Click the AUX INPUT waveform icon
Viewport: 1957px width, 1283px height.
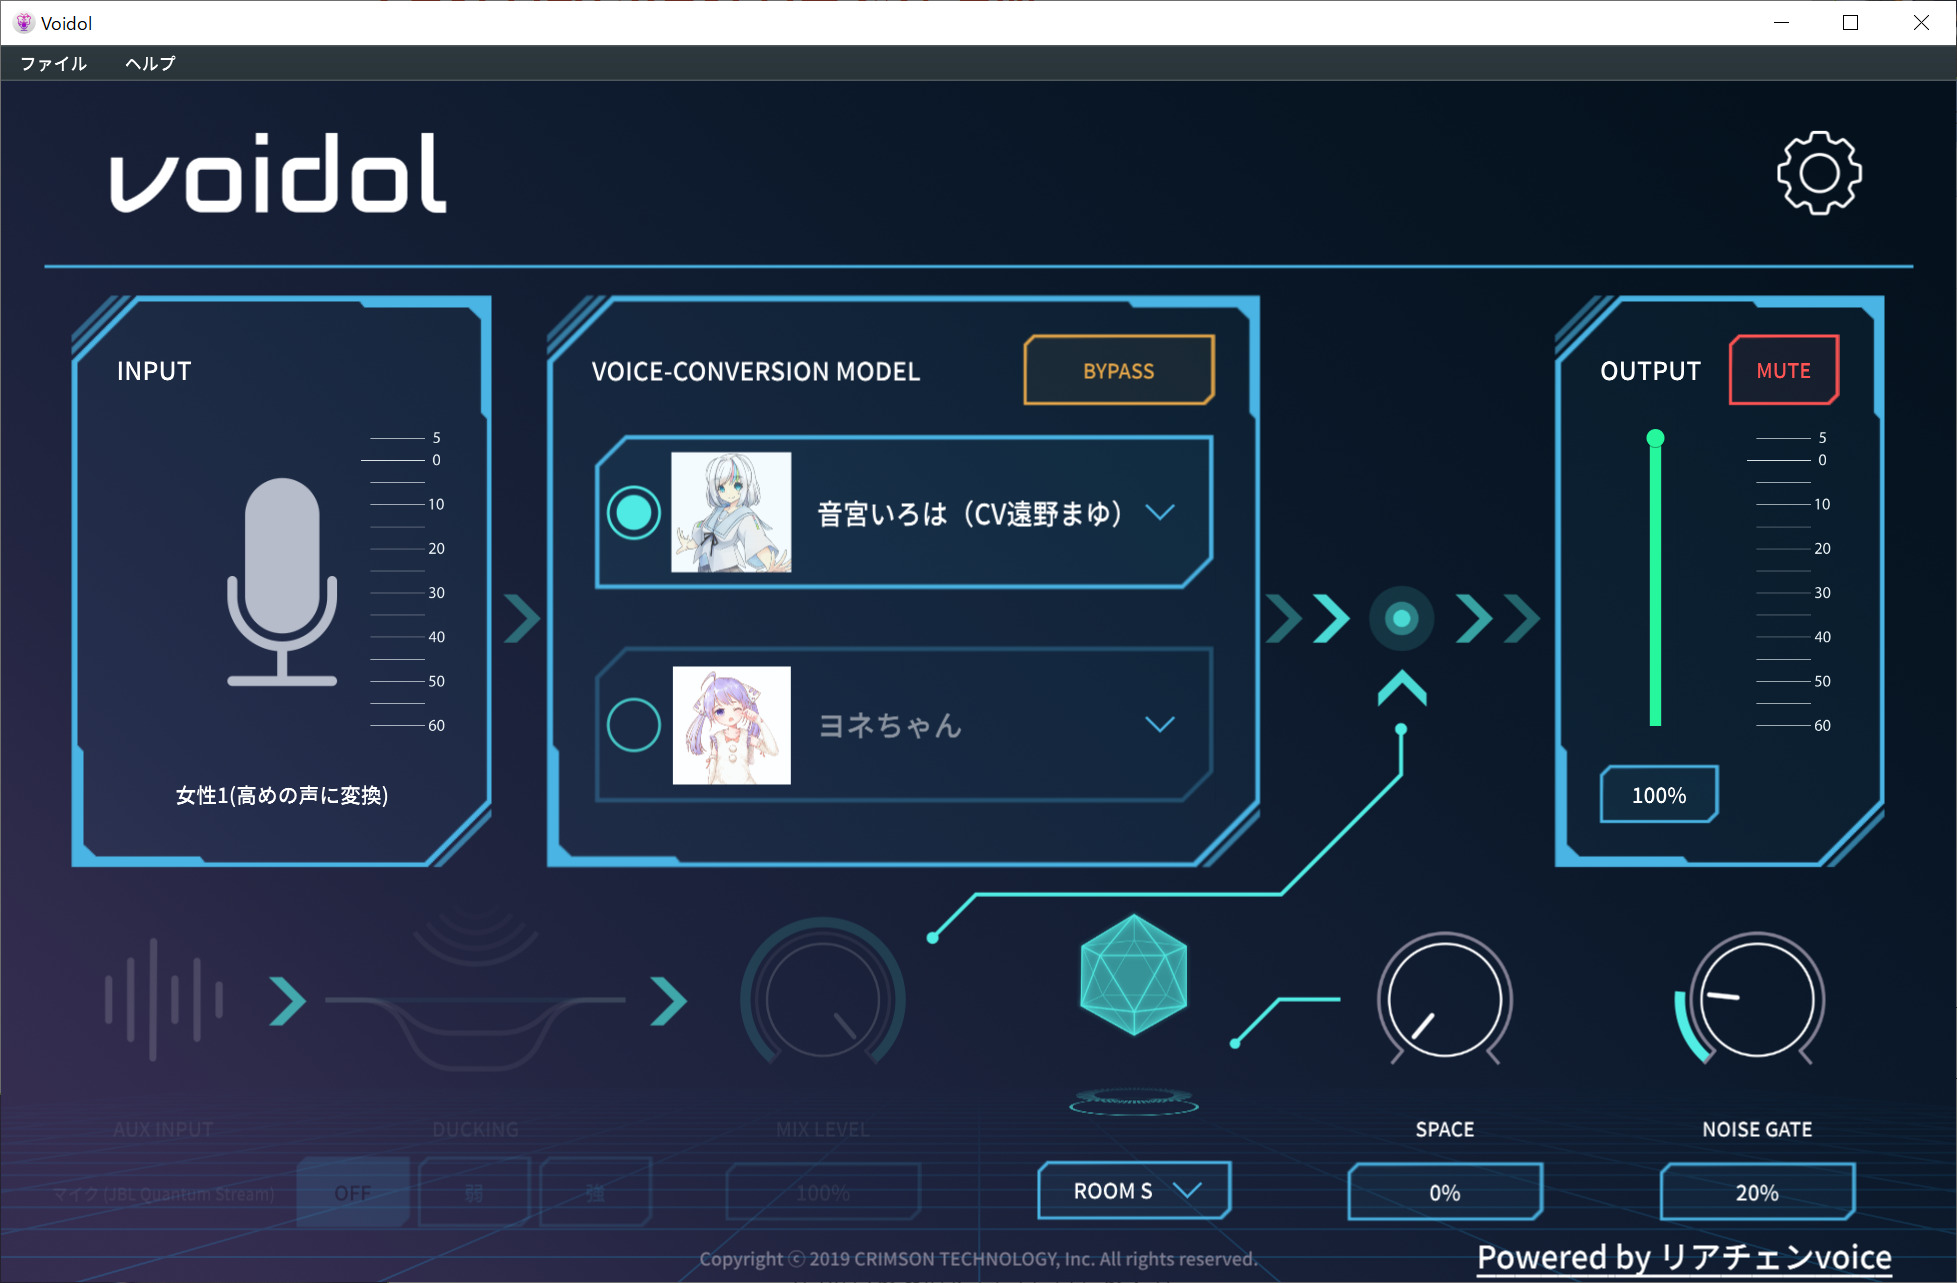tap(164, 999)
